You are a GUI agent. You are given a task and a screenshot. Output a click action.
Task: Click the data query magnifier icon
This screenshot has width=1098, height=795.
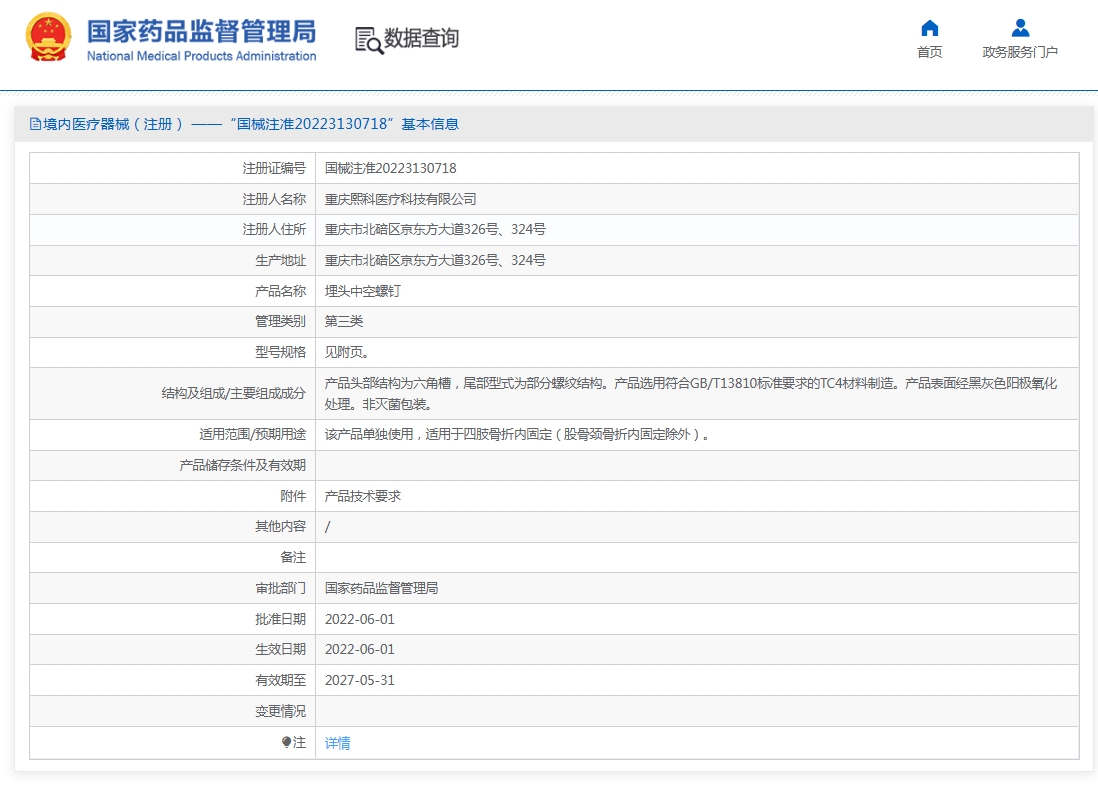(x=369, y=40)
